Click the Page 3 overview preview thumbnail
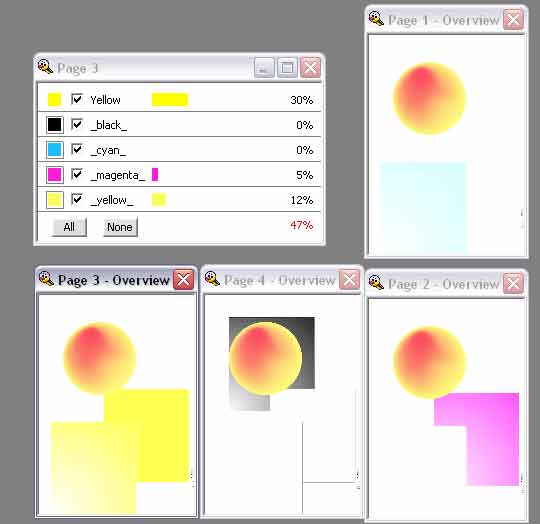The height and width of the screenshot is (524, 540). [x=117, y=405]
